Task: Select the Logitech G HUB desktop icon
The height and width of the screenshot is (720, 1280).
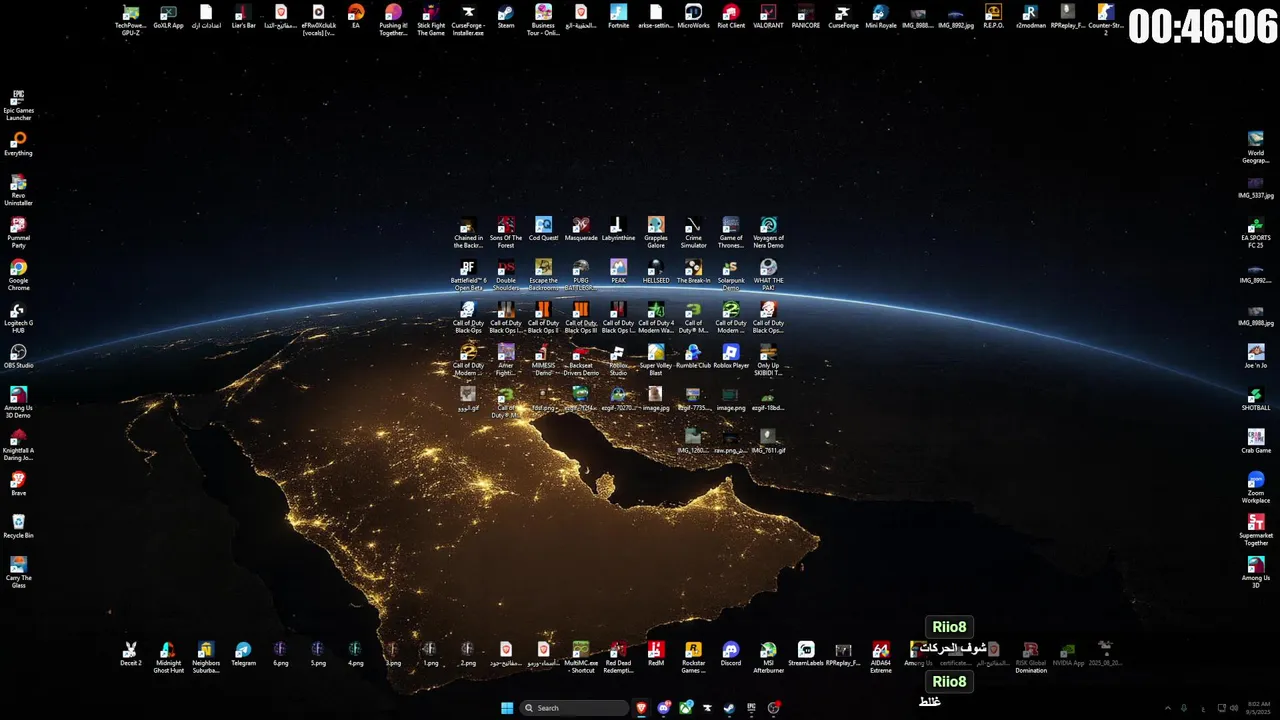Action: (18, 318)
